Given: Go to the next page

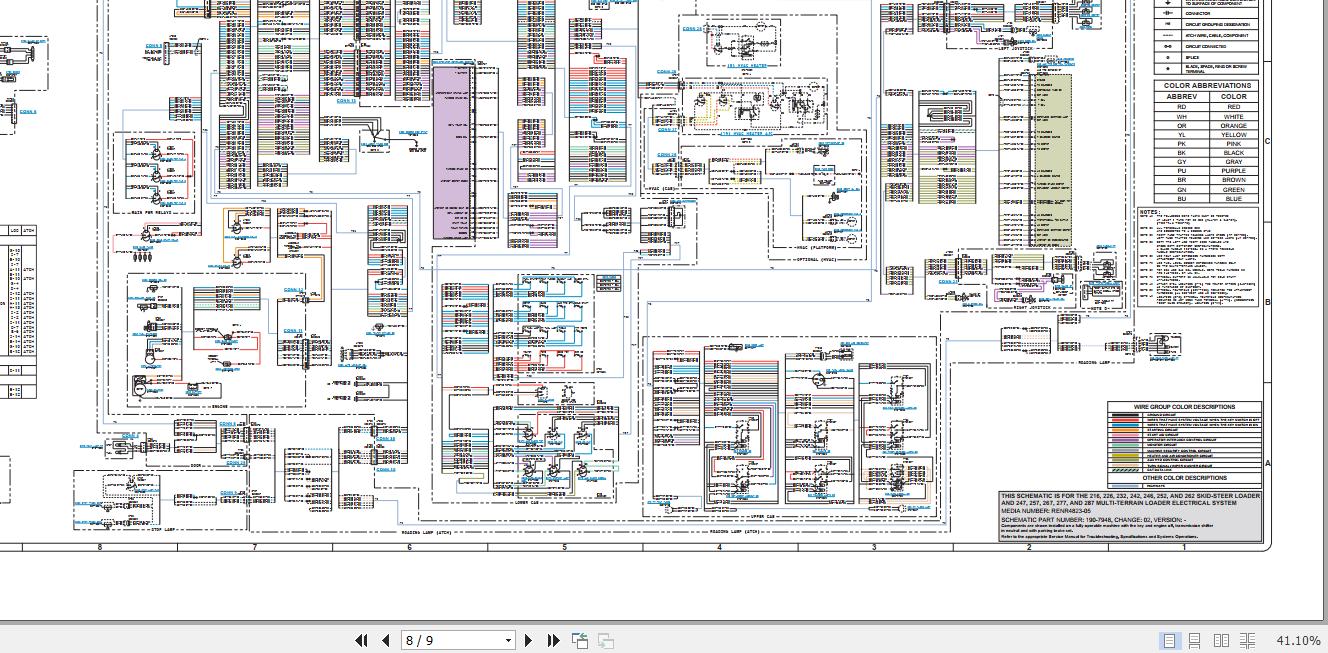Looking at the screenshot, I should click(529, 641).
